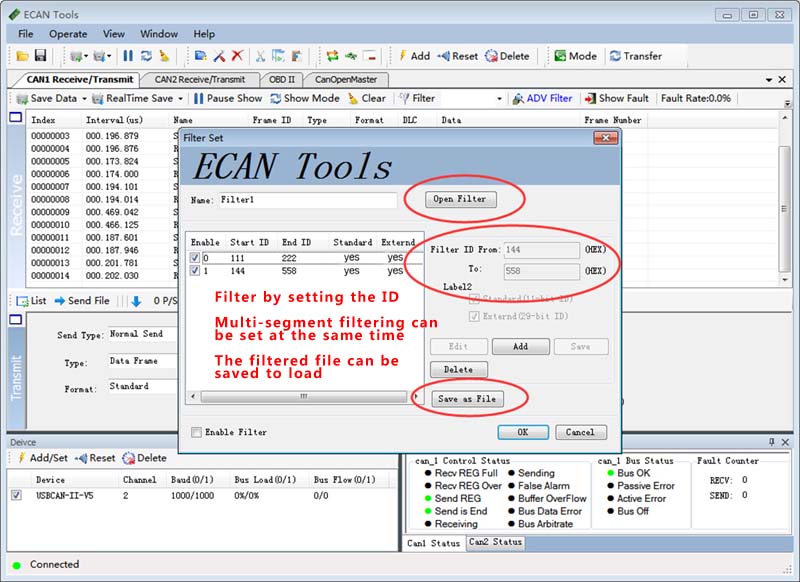Image resolution: width=800 pixels, height=582 pixels.
Task: Click the Send File arrow icon
Action: point(59,300)
